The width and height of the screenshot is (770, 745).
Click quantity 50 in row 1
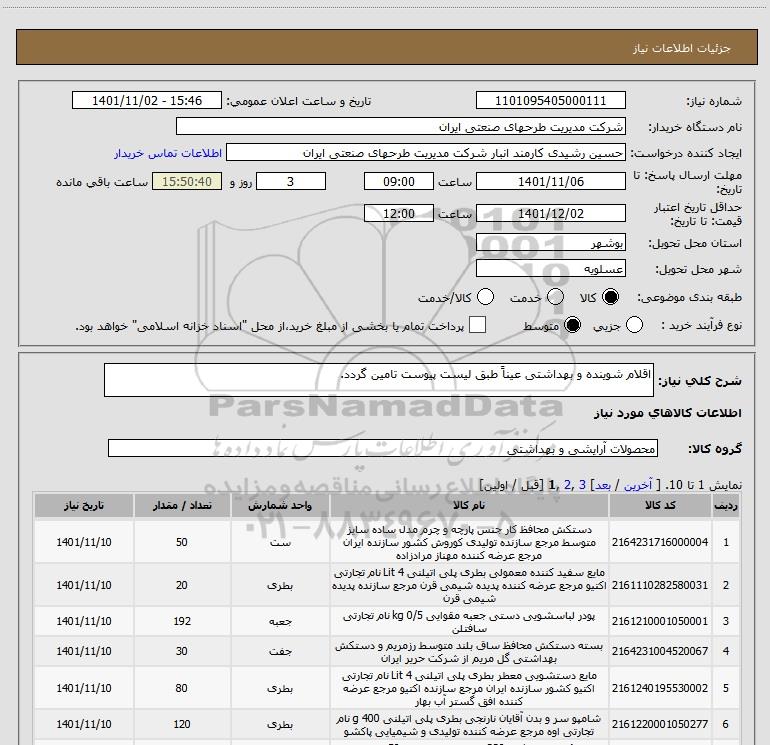[182, 542]
